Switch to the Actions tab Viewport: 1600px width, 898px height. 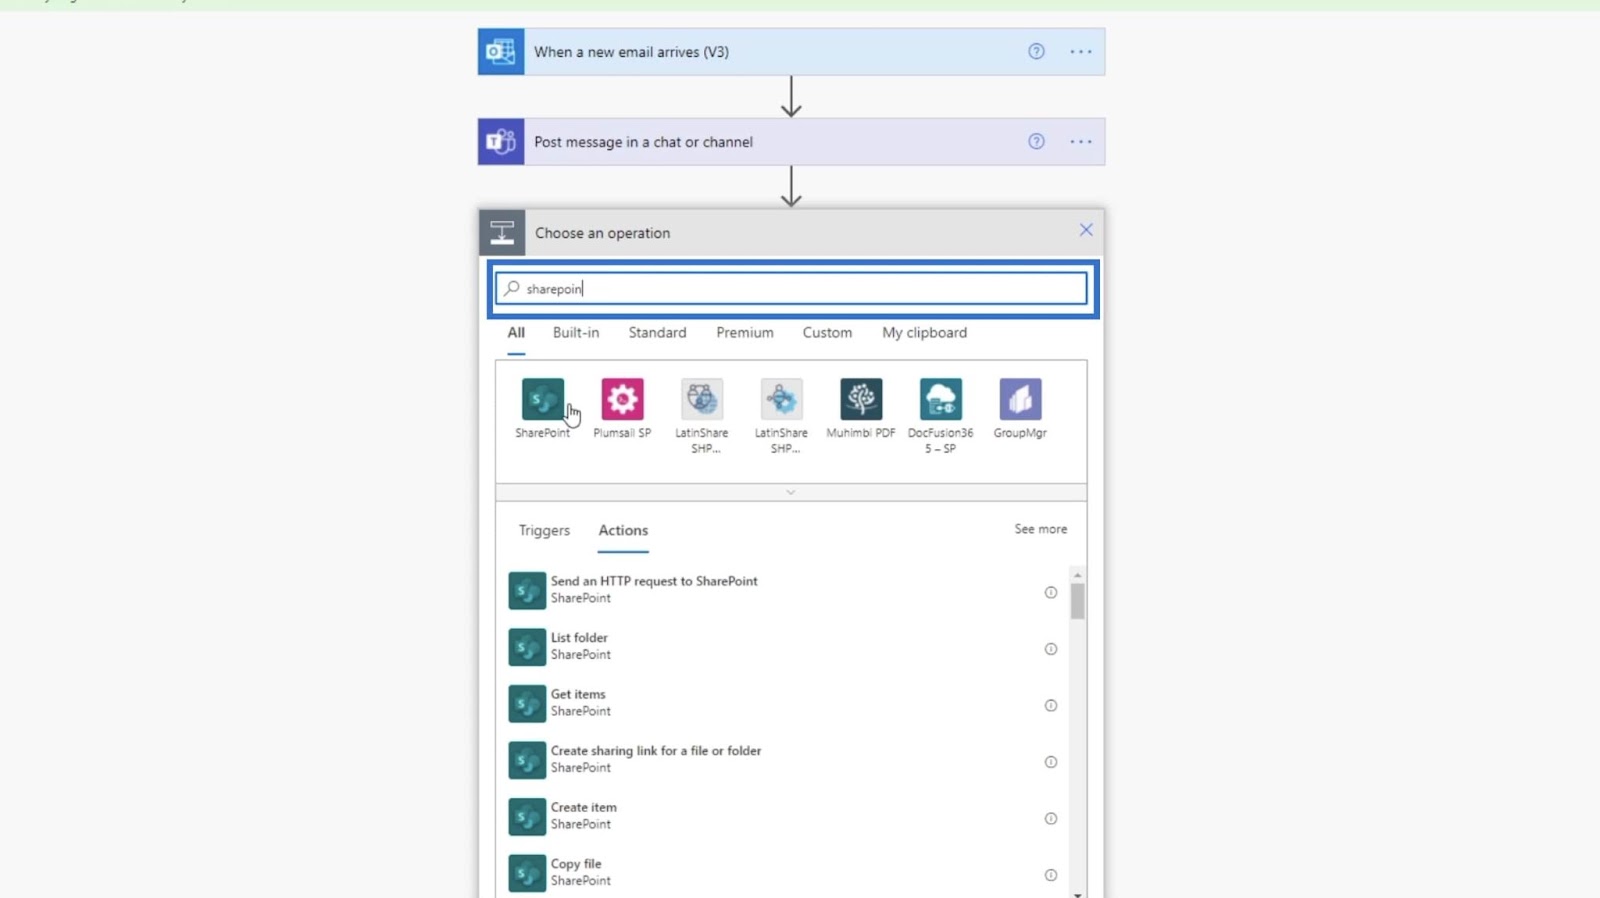[623, 531]
